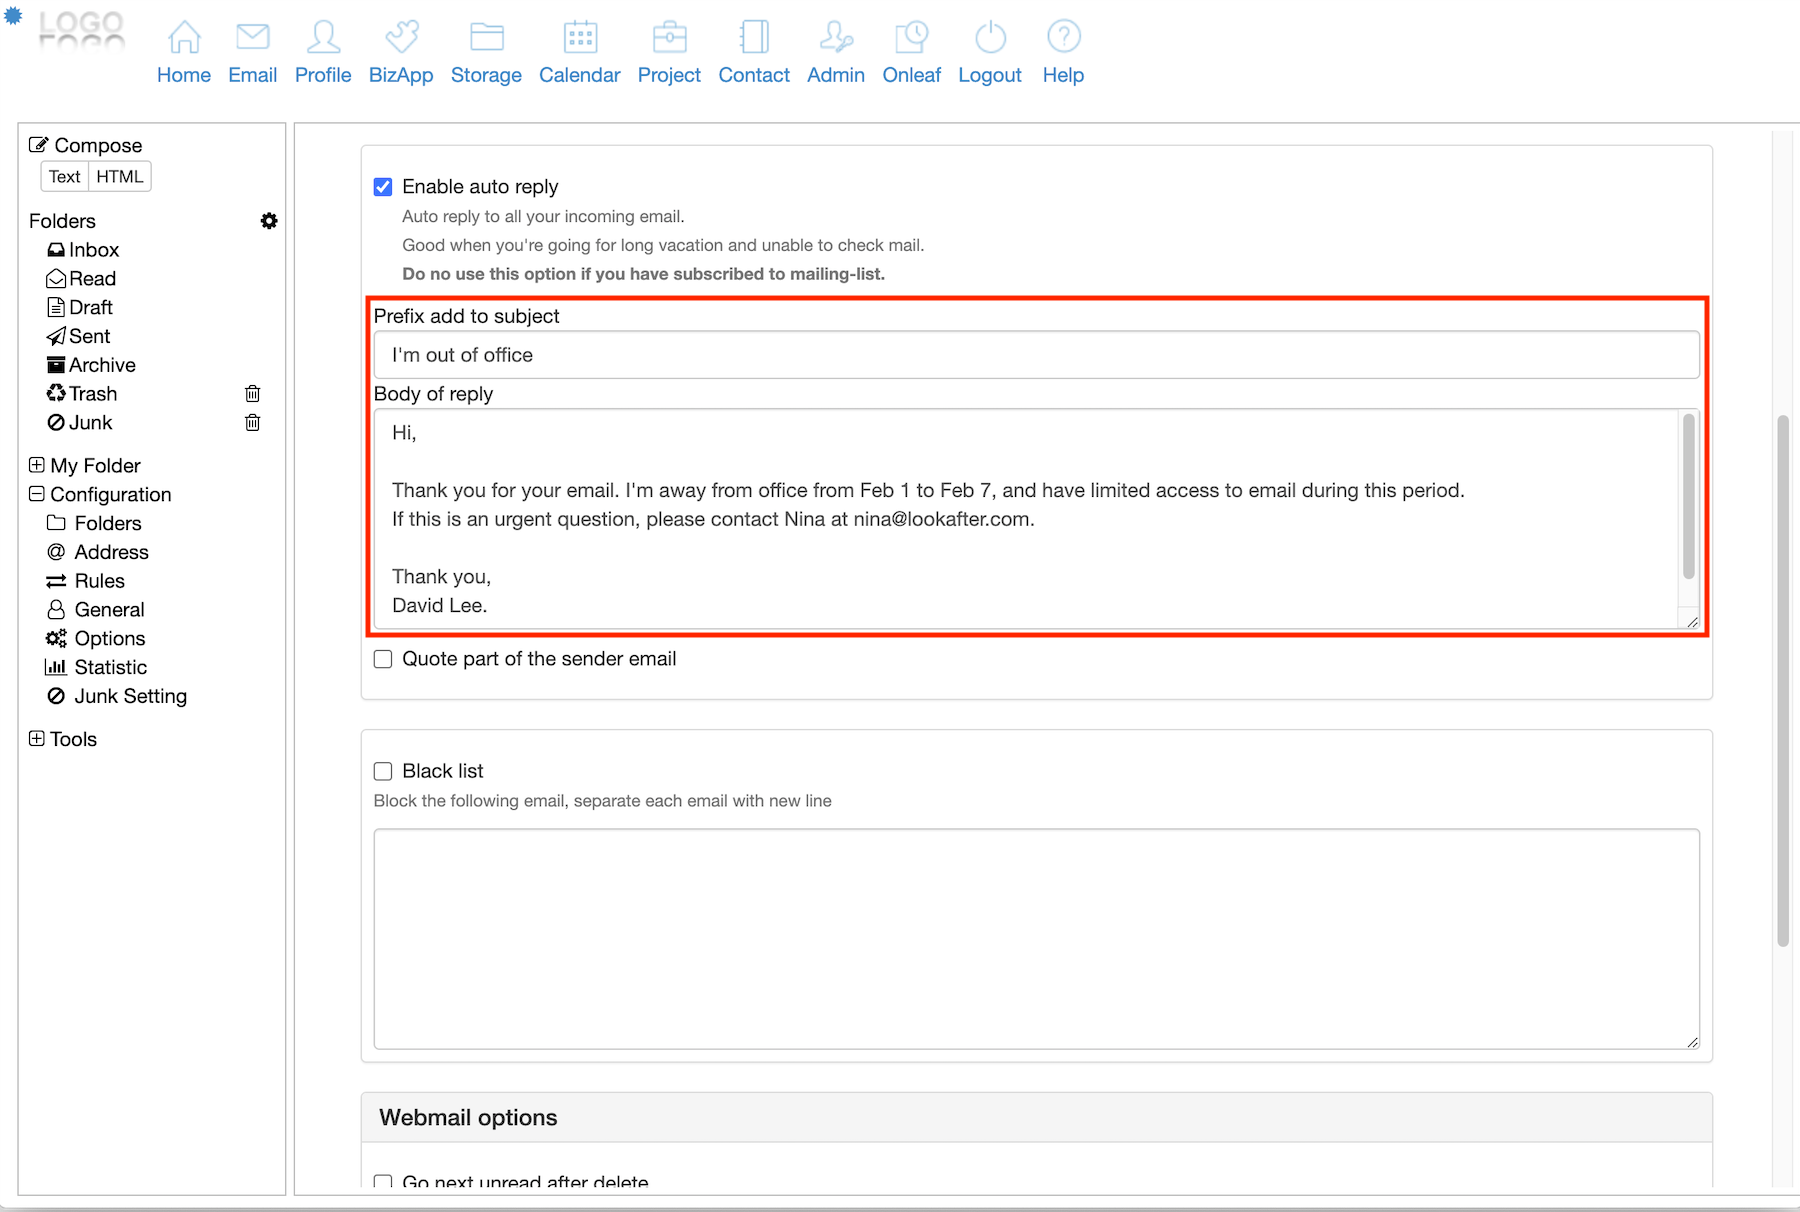Check Quote part of the sender email

coord(383,659)
